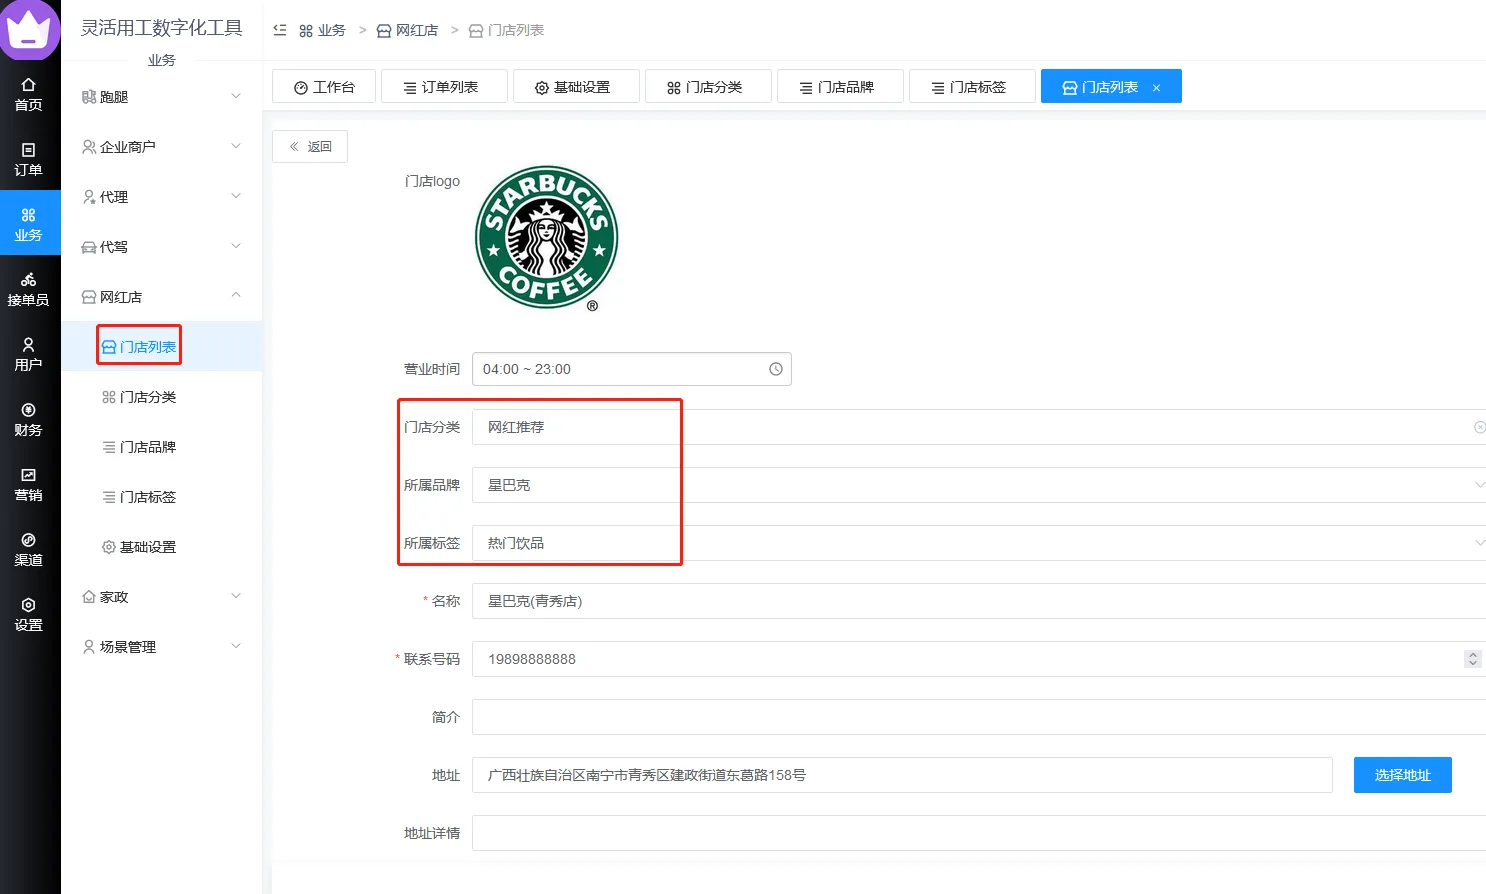Open the 用户 user icon

pyautogui.click(x=28, y=354)
